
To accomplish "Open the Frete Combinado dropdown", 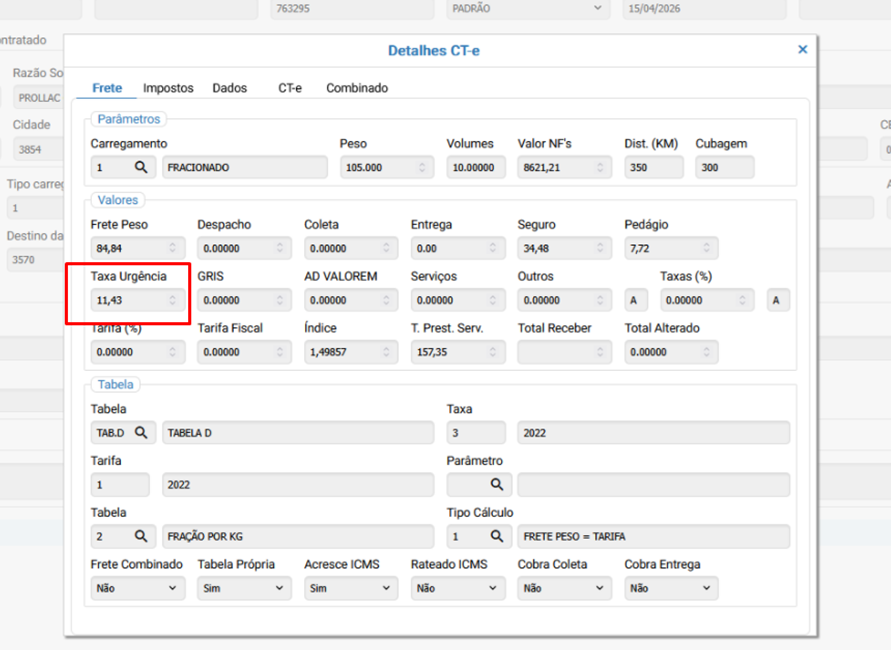I will click(x=137, y=589).
